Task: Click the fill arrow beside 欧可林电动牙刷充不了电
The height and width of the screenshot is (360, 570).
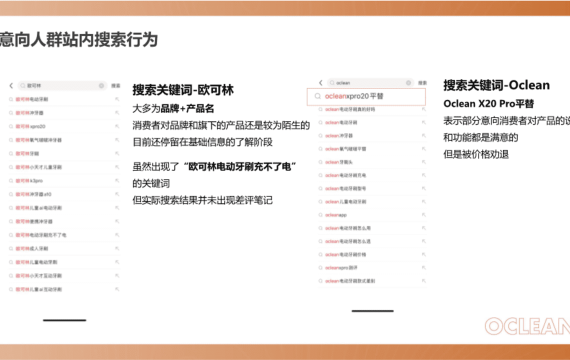Action: [117, 235]
